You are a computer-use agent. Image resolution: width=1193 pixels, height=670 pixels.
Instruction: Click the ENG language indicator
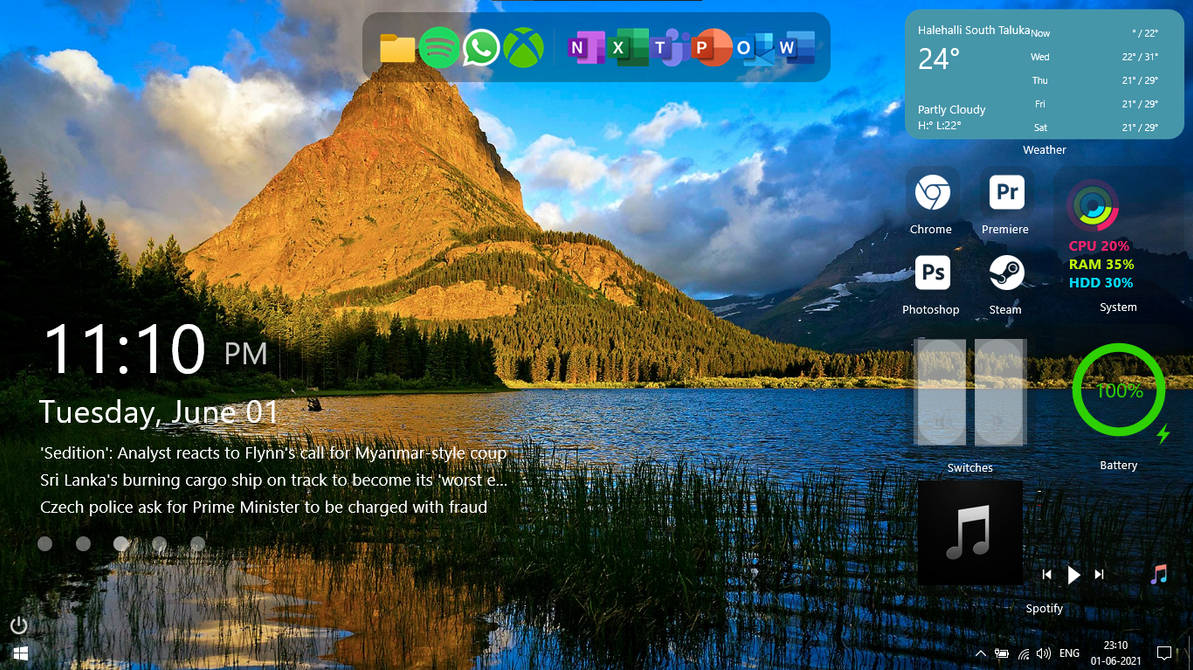point(1069,653)
